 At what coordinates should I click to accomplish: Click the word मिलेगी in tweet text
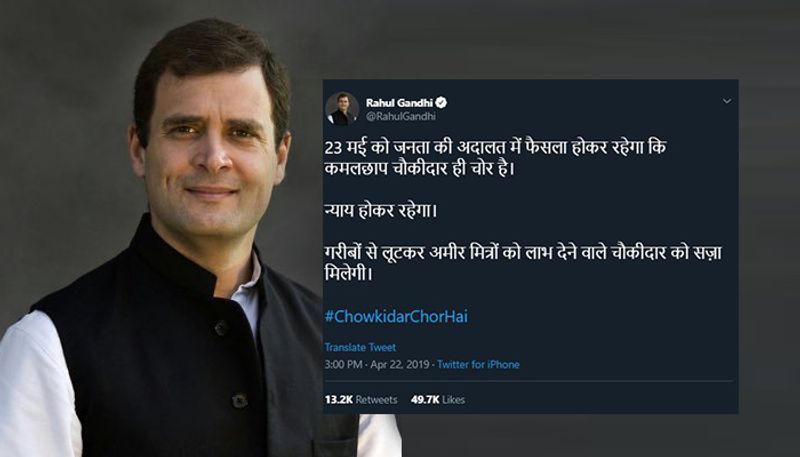348,274
